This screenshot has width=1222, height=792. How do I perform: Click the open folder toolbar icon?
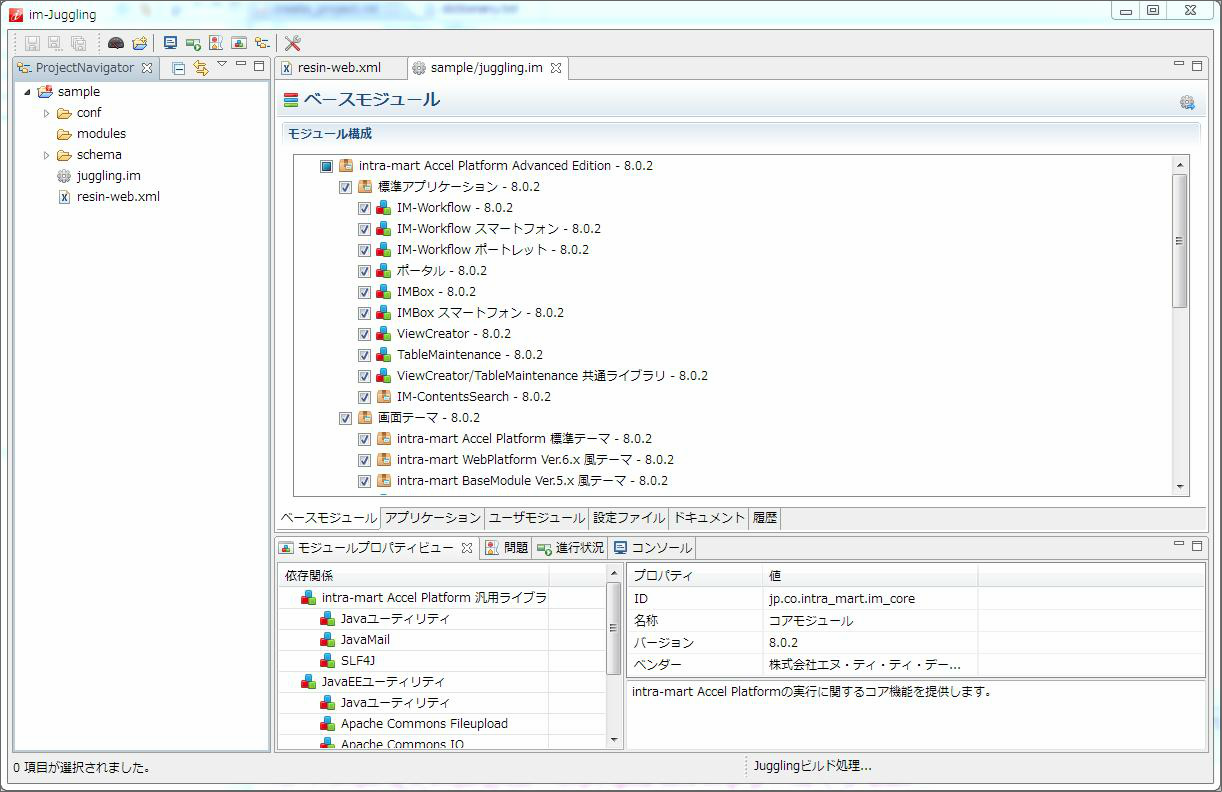(140, 43)
